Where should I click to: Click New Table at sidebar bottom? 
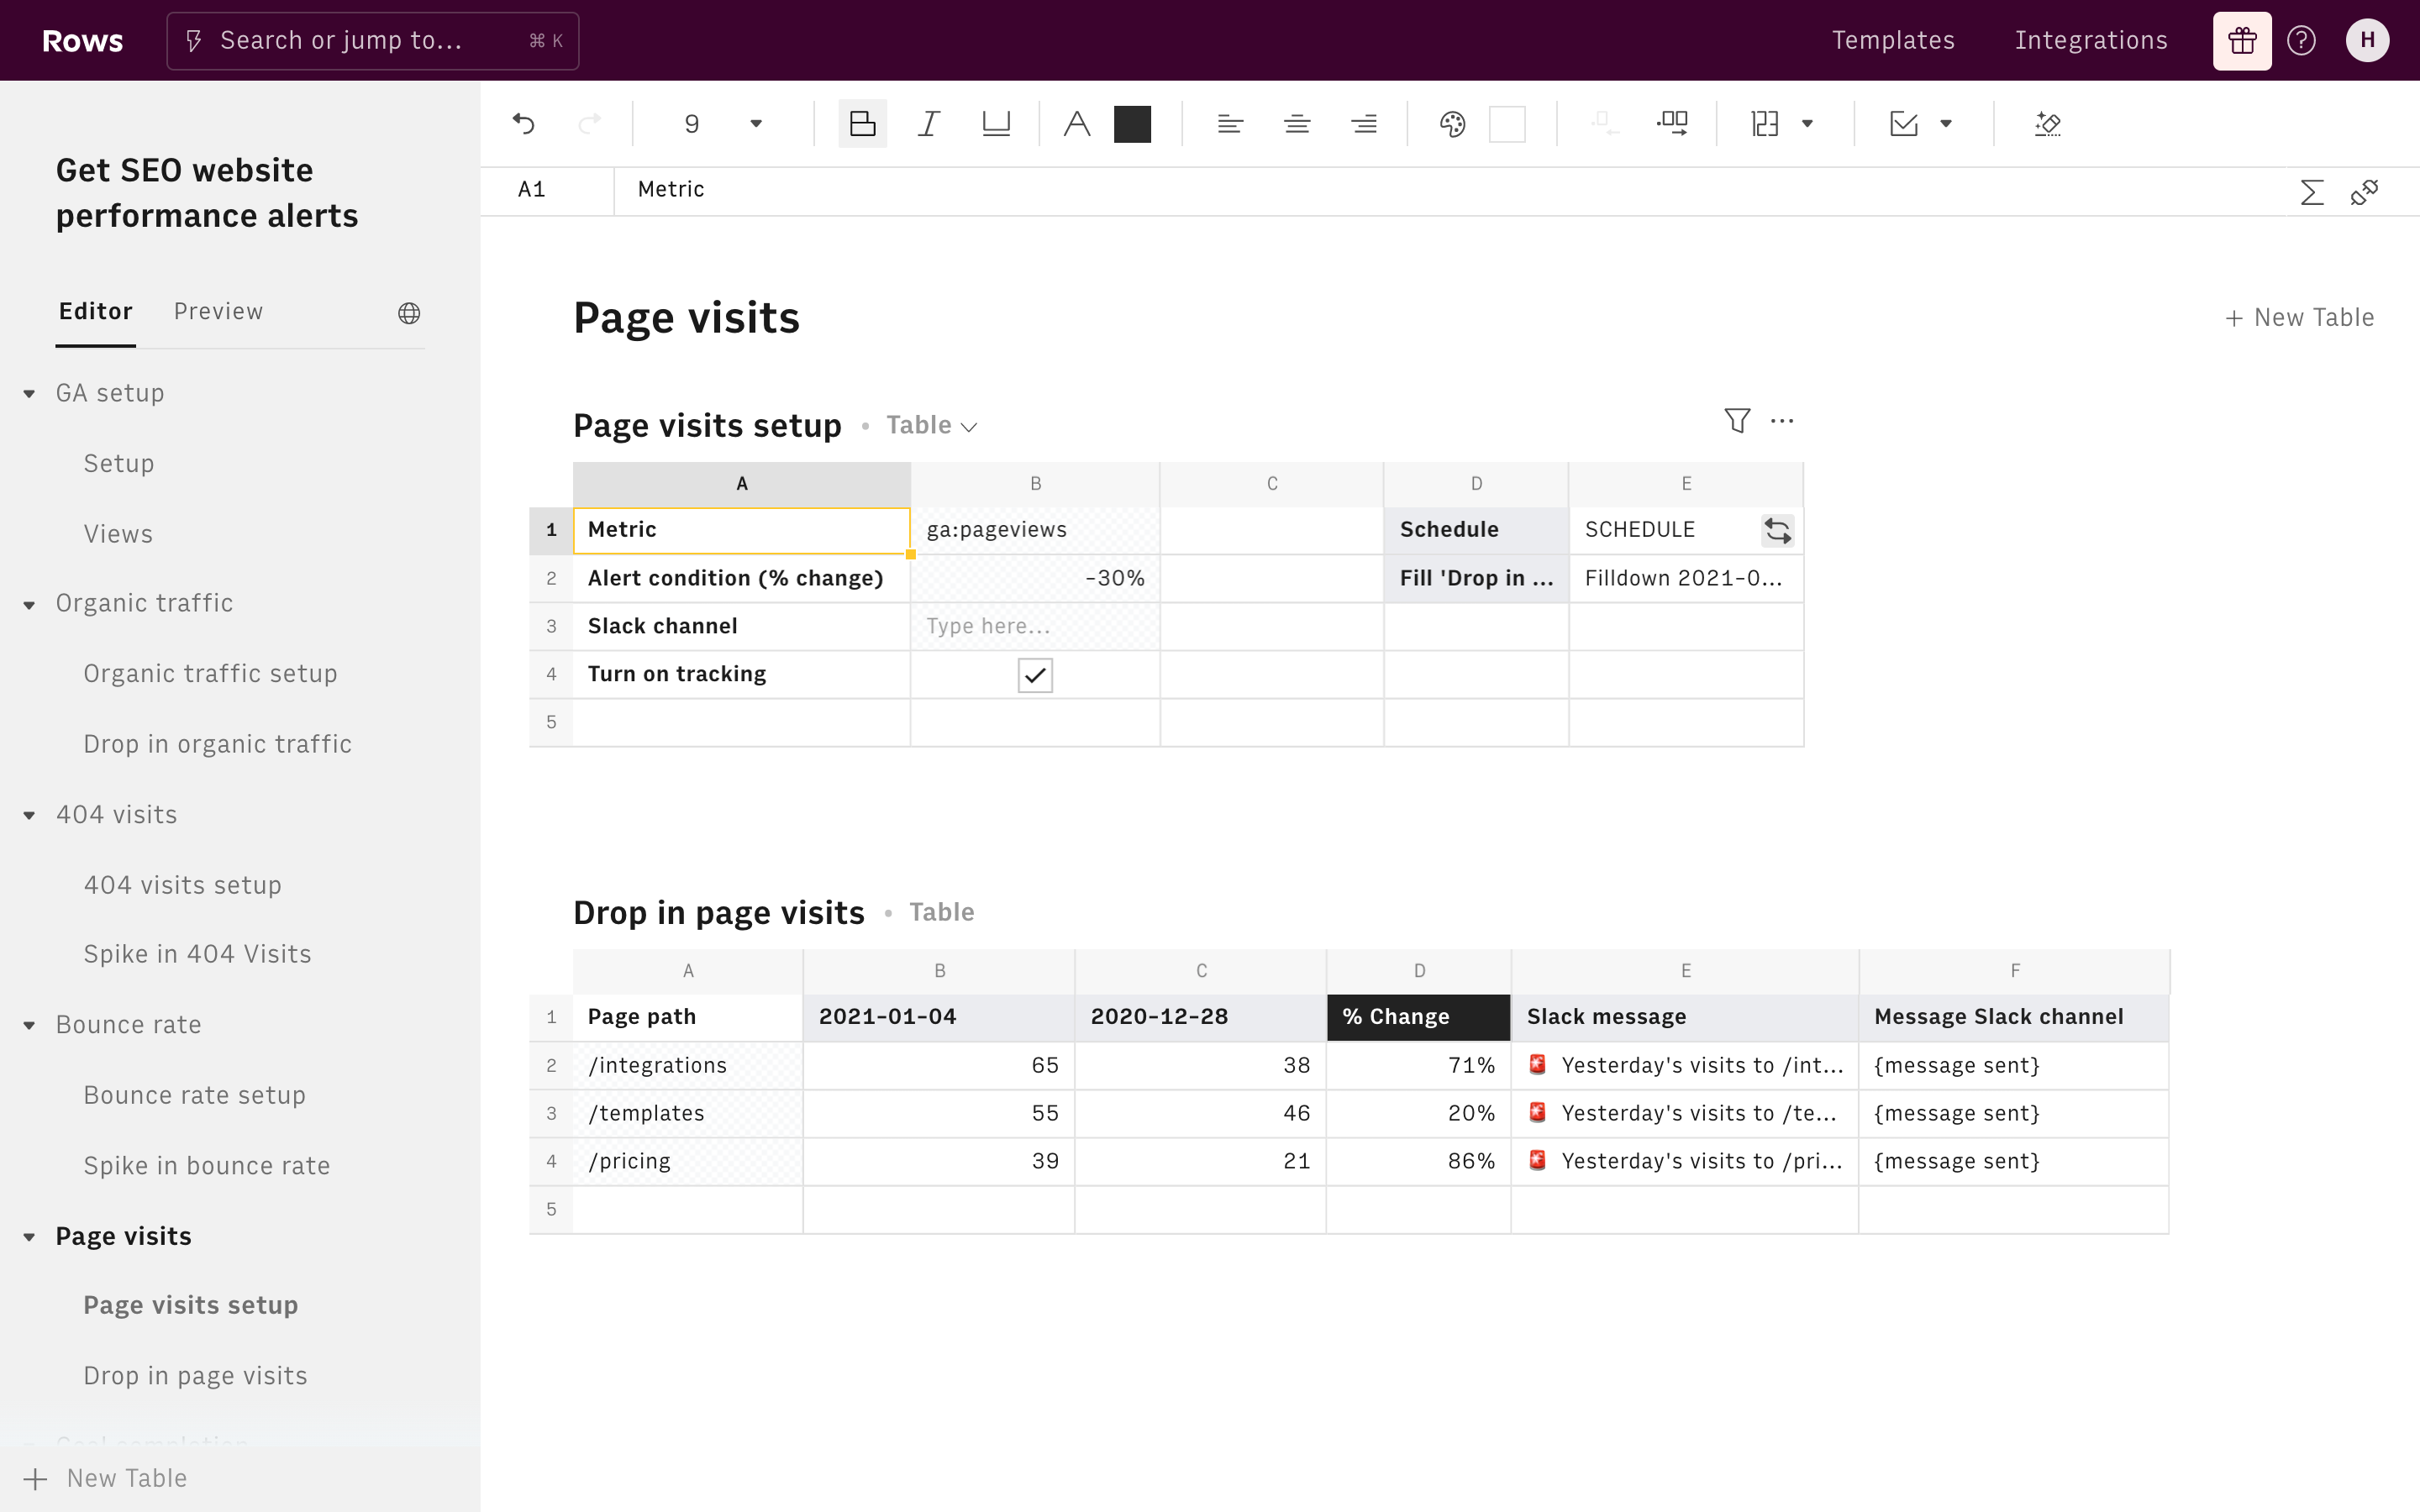pos(106,1478)
